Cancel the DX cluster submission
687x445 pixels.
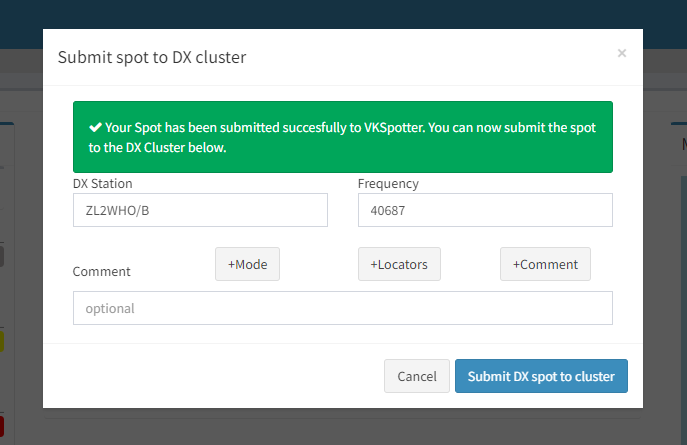416,376
